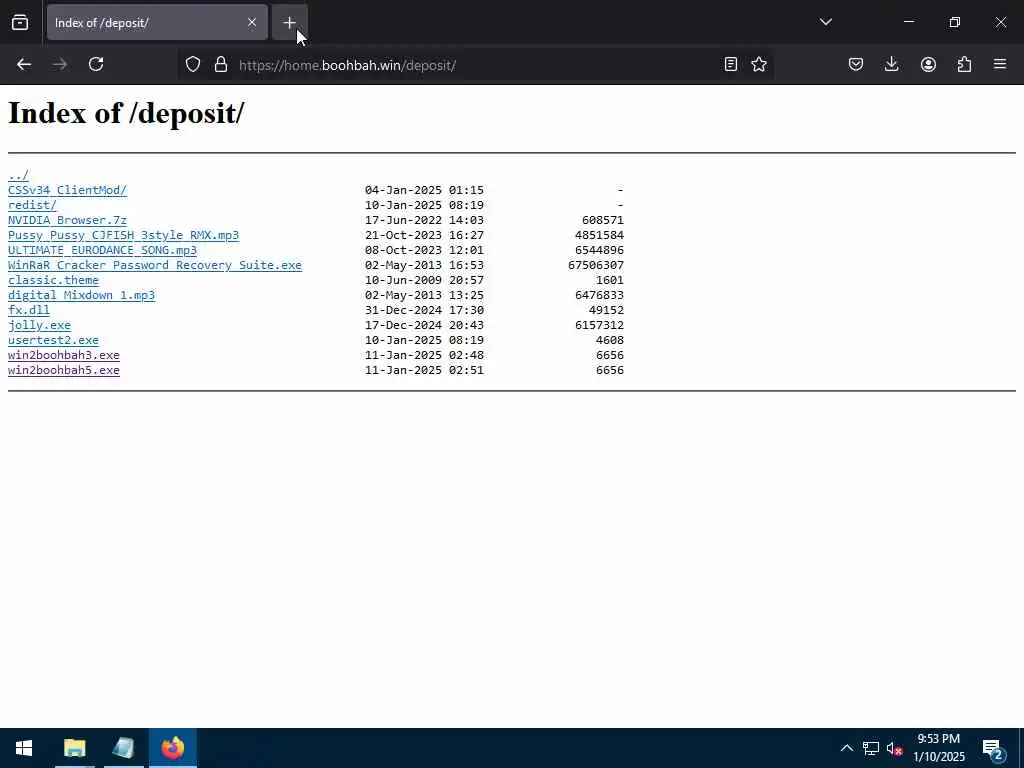Bookmark this page with star icon

759,64
